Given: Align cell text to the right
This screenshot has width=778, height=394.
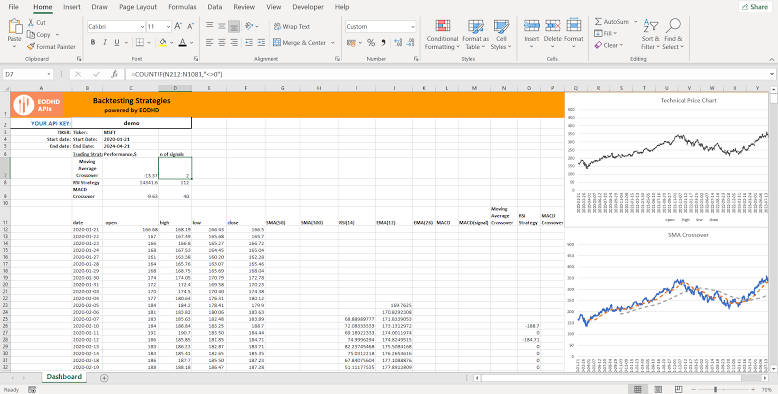Looking at the screenshot, I should pos(234,43).
